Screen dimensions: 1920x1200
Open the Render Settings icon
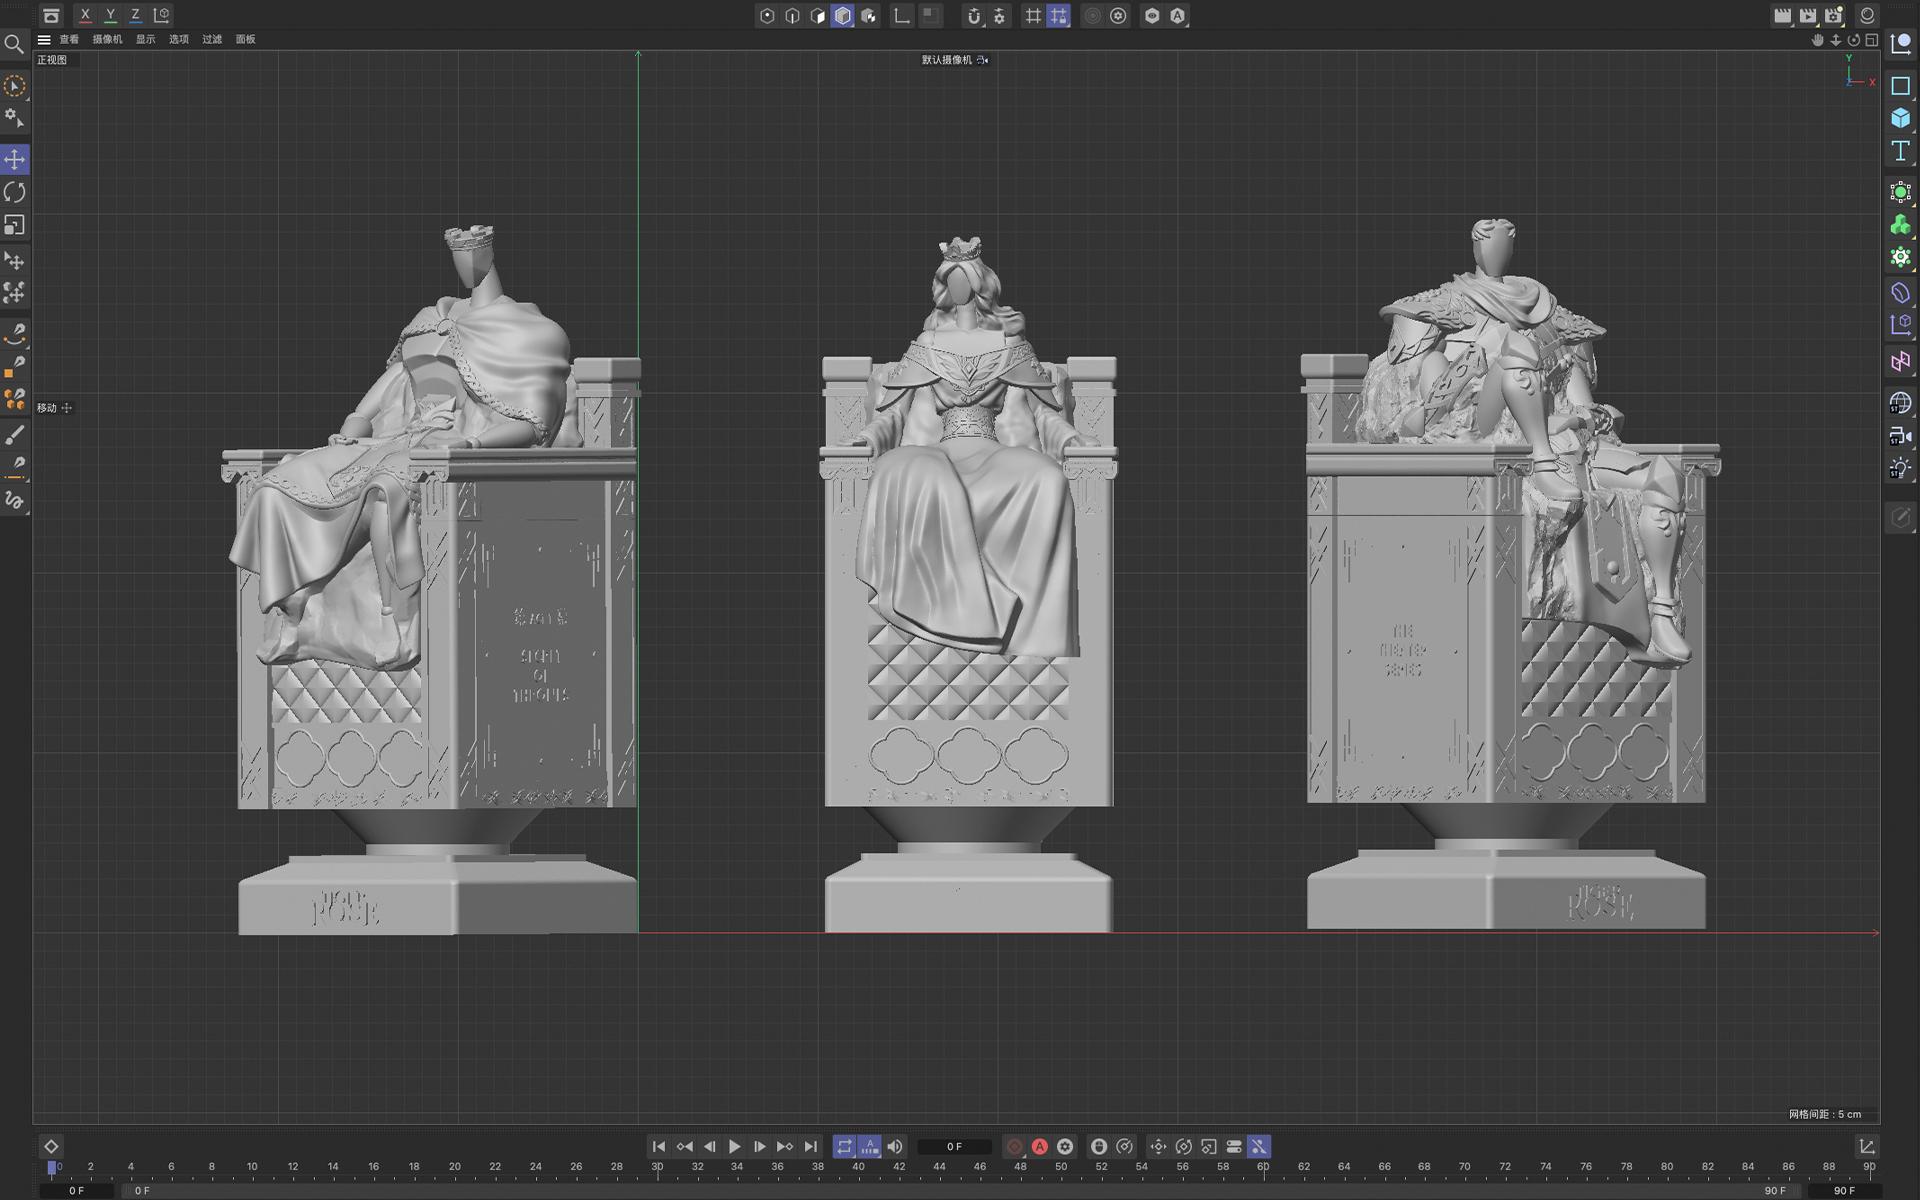pos(1833,16)
